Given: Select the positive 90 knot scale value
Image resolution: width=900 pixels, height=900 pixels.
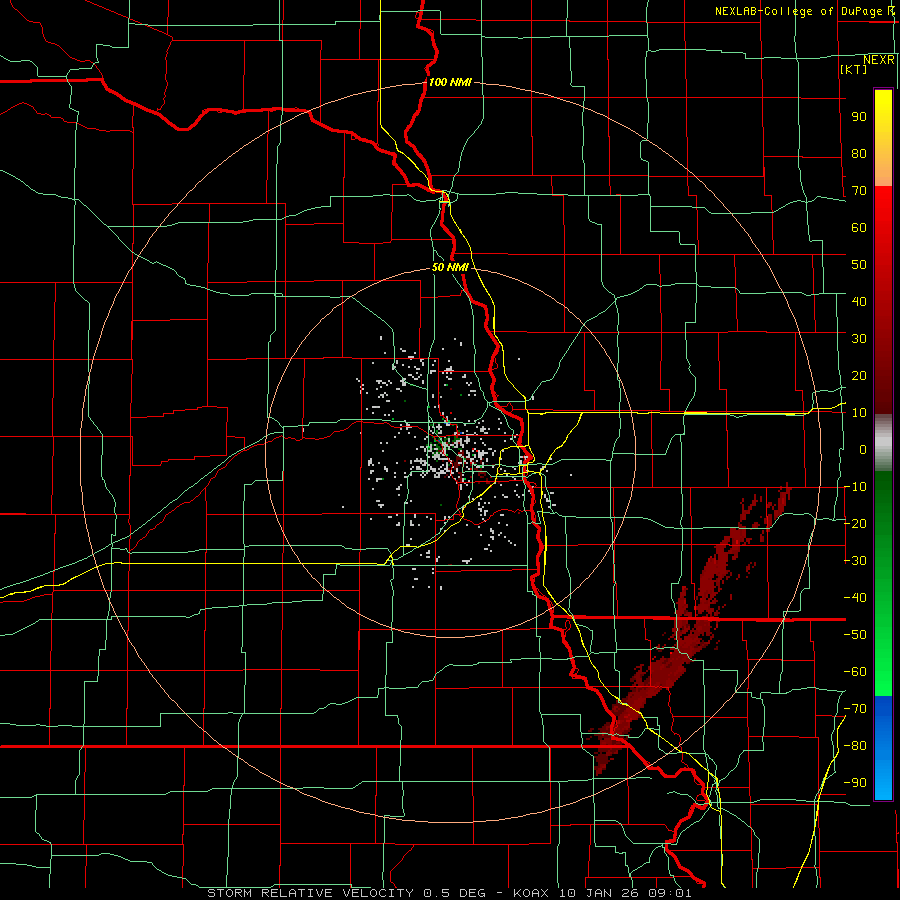Looking at the screenshot, I should click(x=859, y=117).
